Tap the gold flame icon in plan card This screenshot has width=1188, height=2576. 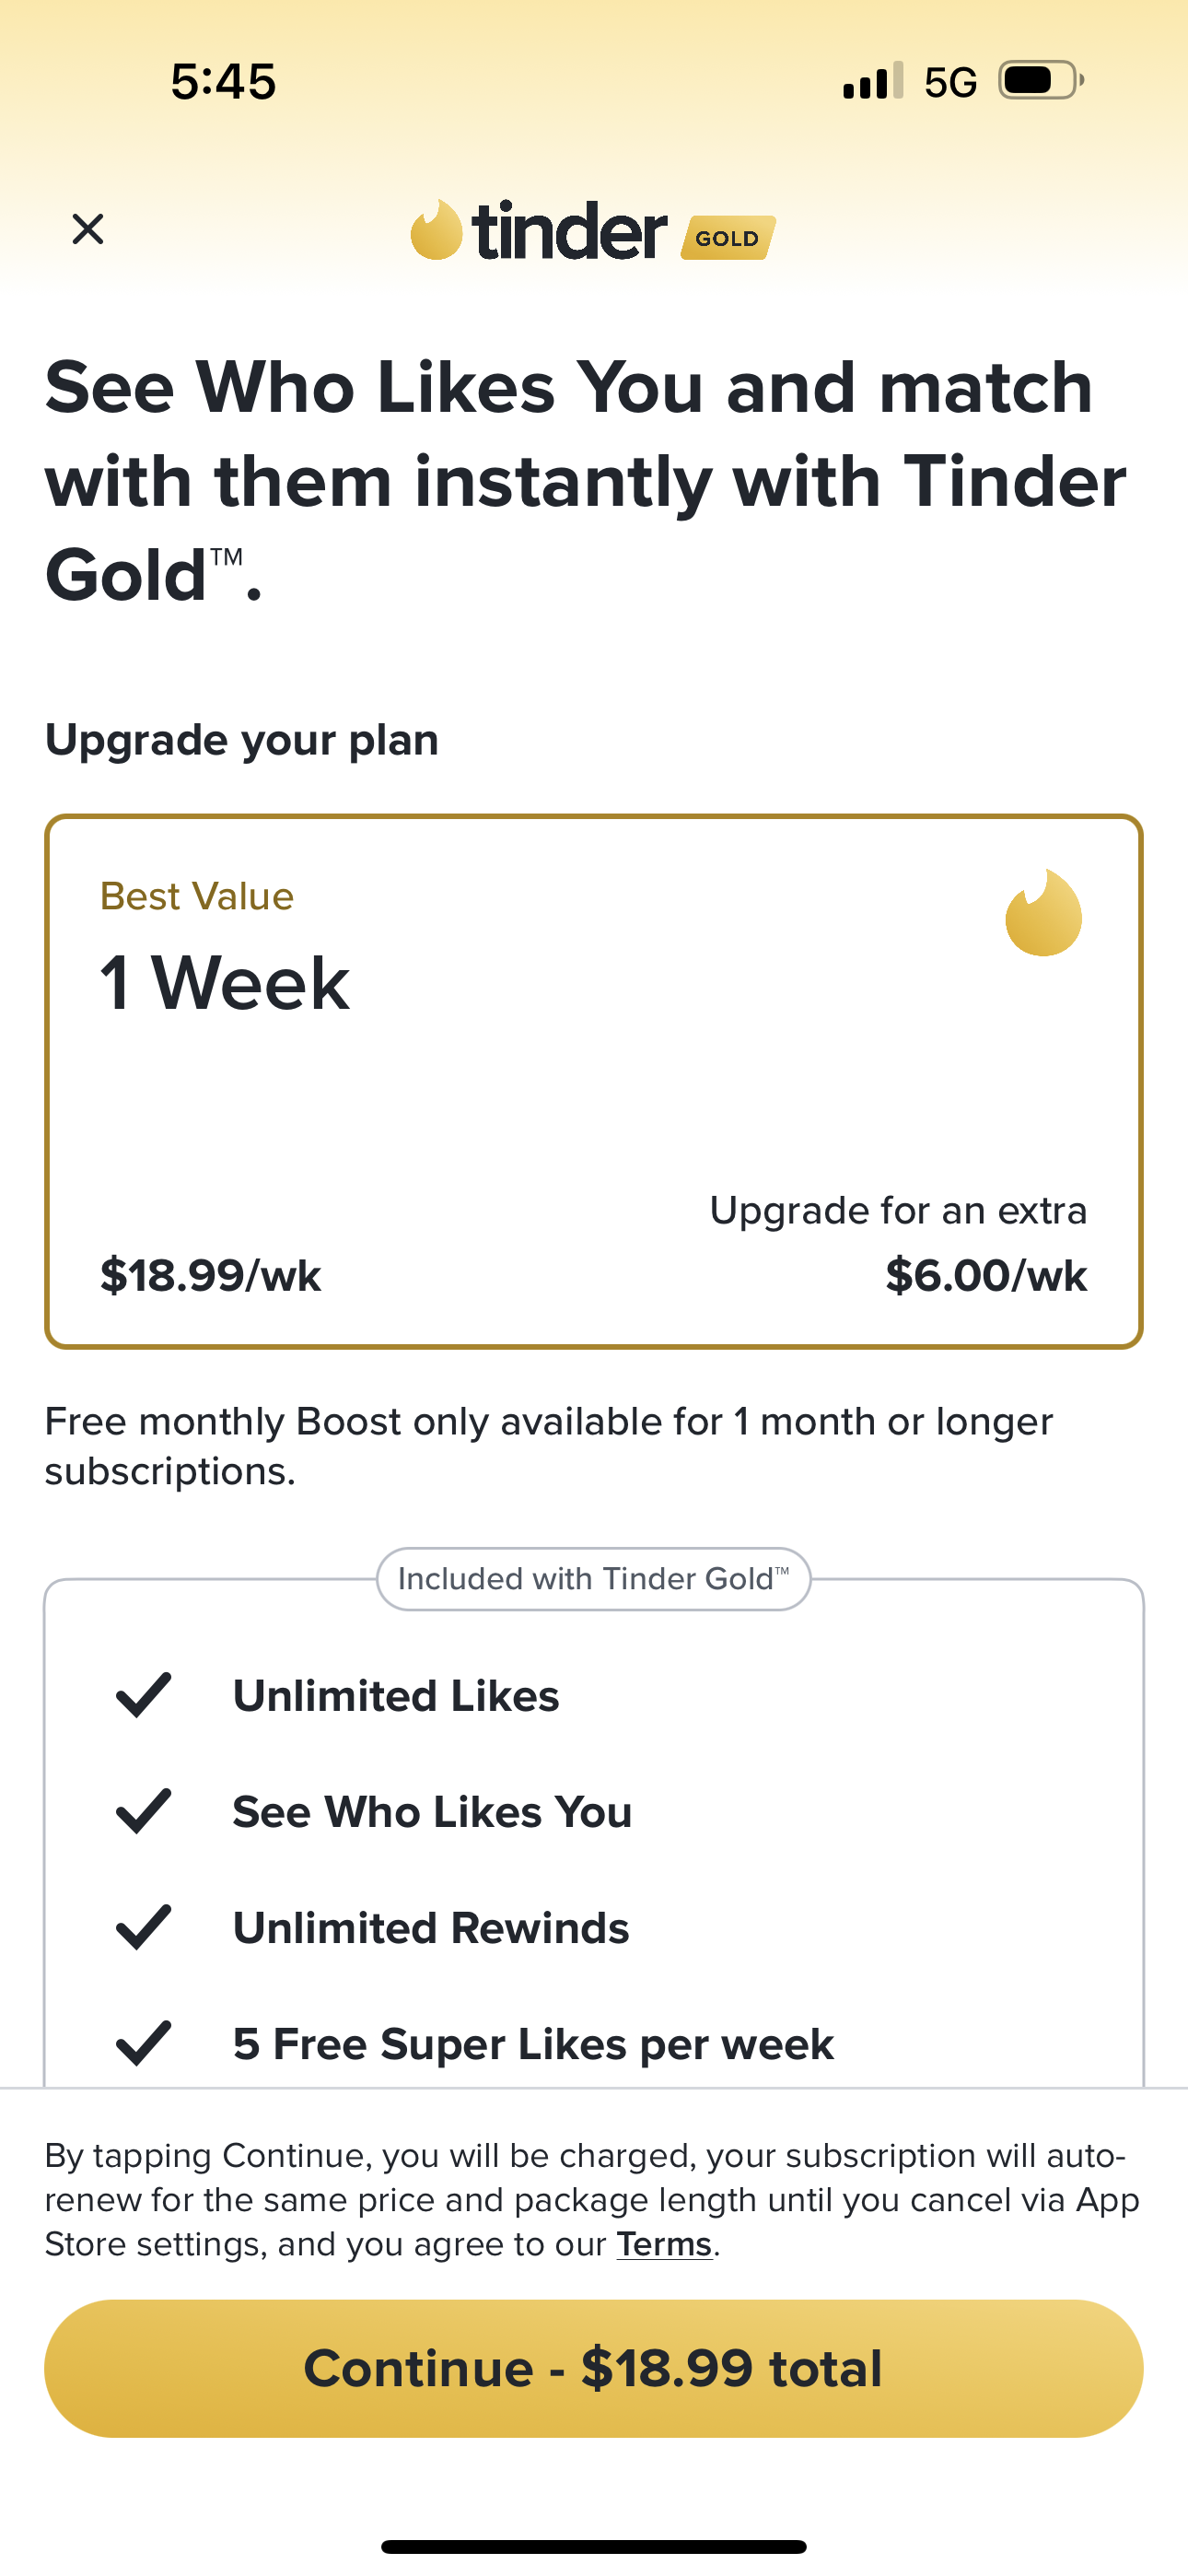[x=1043, y=913]
